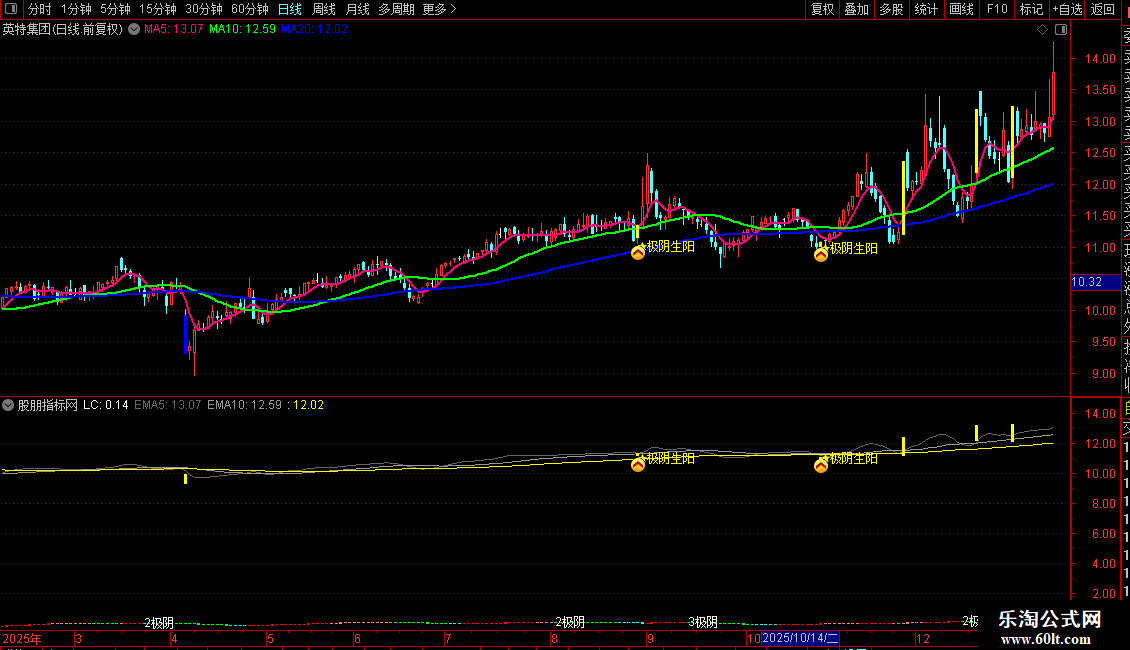The width and height of the screenshot is (1130, 650).
Task: Click the 14.00 price label on the main axis
Action: (x=1100, y=58)
